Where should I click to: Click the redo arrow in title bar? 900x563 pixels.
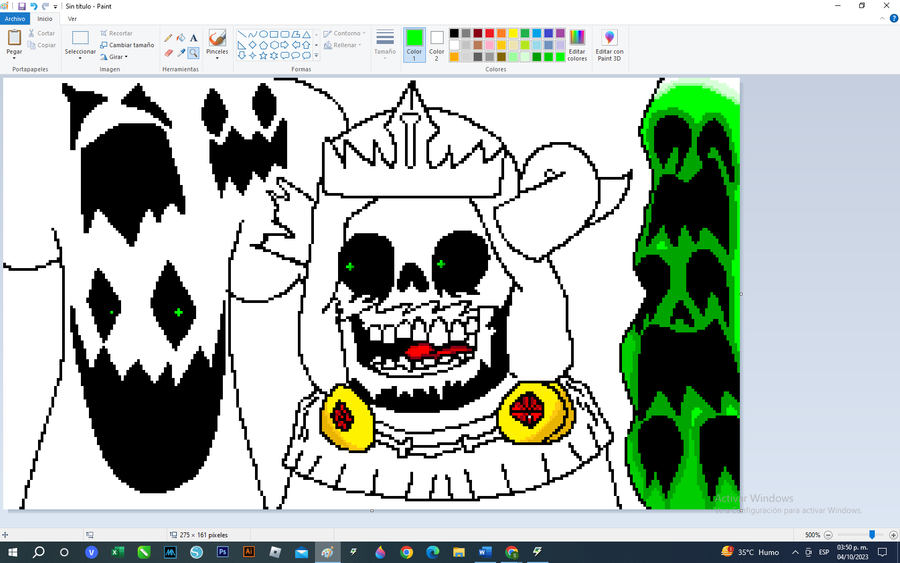(45, 6)
